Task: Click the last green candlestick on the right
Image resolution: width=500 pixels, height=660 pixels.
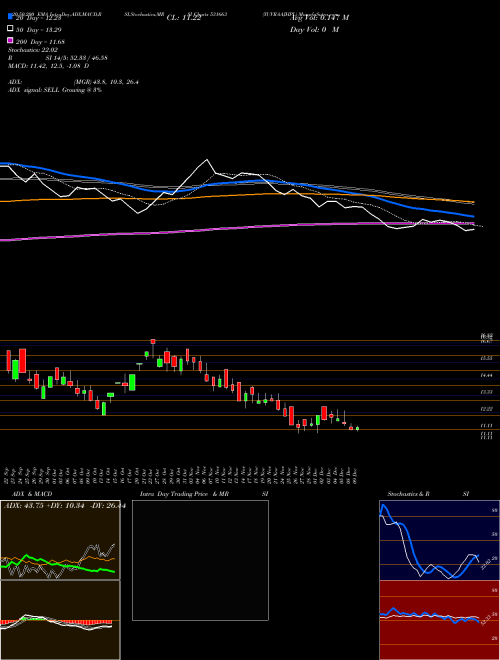Action: coord(357,428)
